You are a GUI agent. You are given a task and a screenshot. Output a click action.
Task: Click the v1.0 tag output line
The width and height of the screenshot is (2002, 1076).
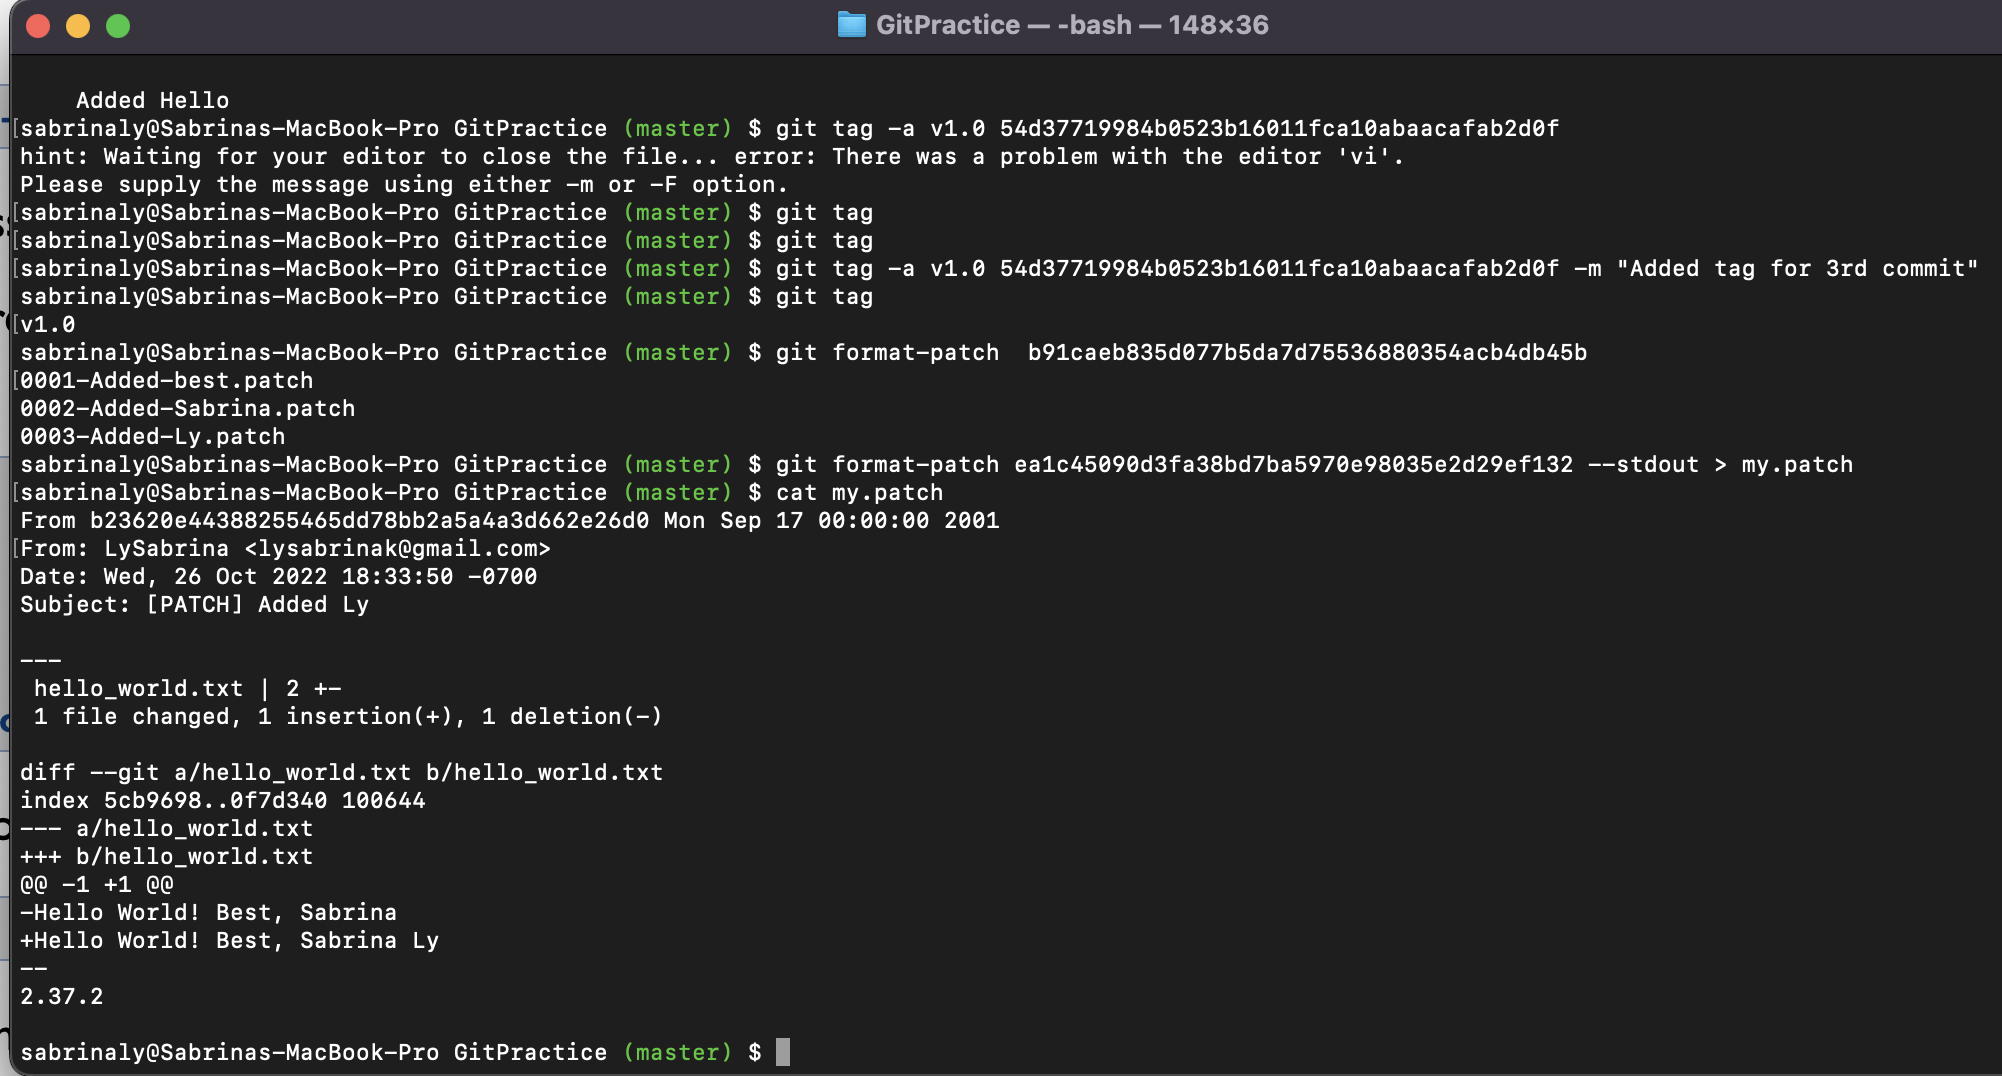(48, 325)
